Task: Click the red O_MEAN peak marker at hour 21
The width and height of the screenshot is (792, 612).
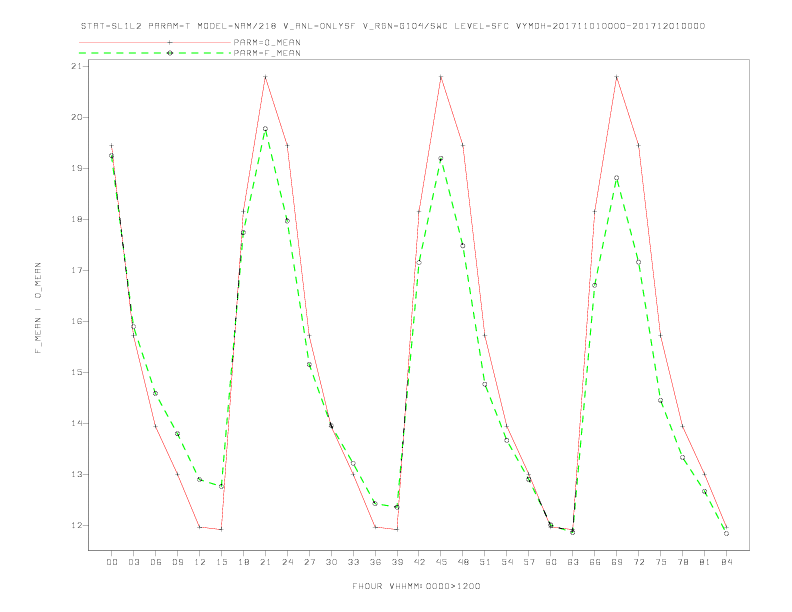Action: [265, 77]
